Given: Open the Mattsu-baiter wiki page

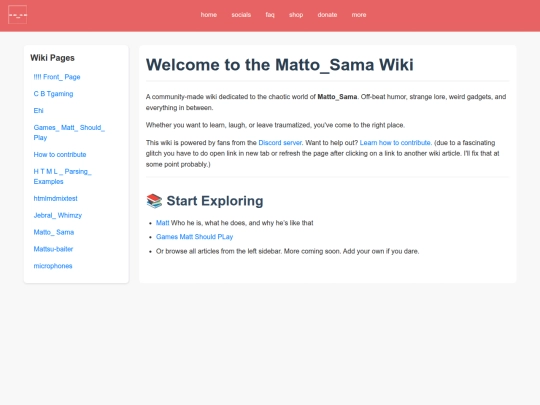Looking at the screenshot, I should (x=53, y=249).
